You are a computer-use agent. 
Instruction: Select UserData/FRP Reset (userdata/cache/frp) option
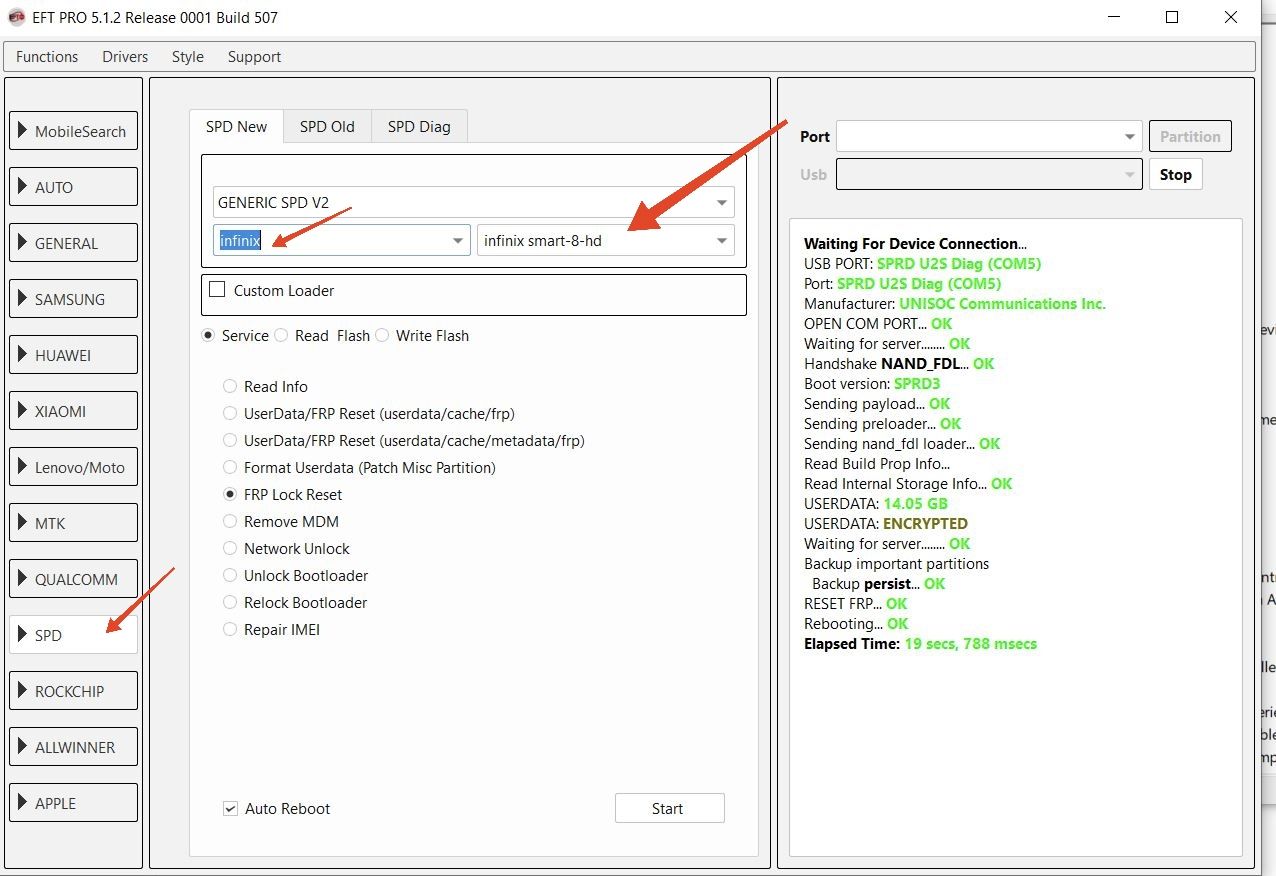[x=230, y=413]
